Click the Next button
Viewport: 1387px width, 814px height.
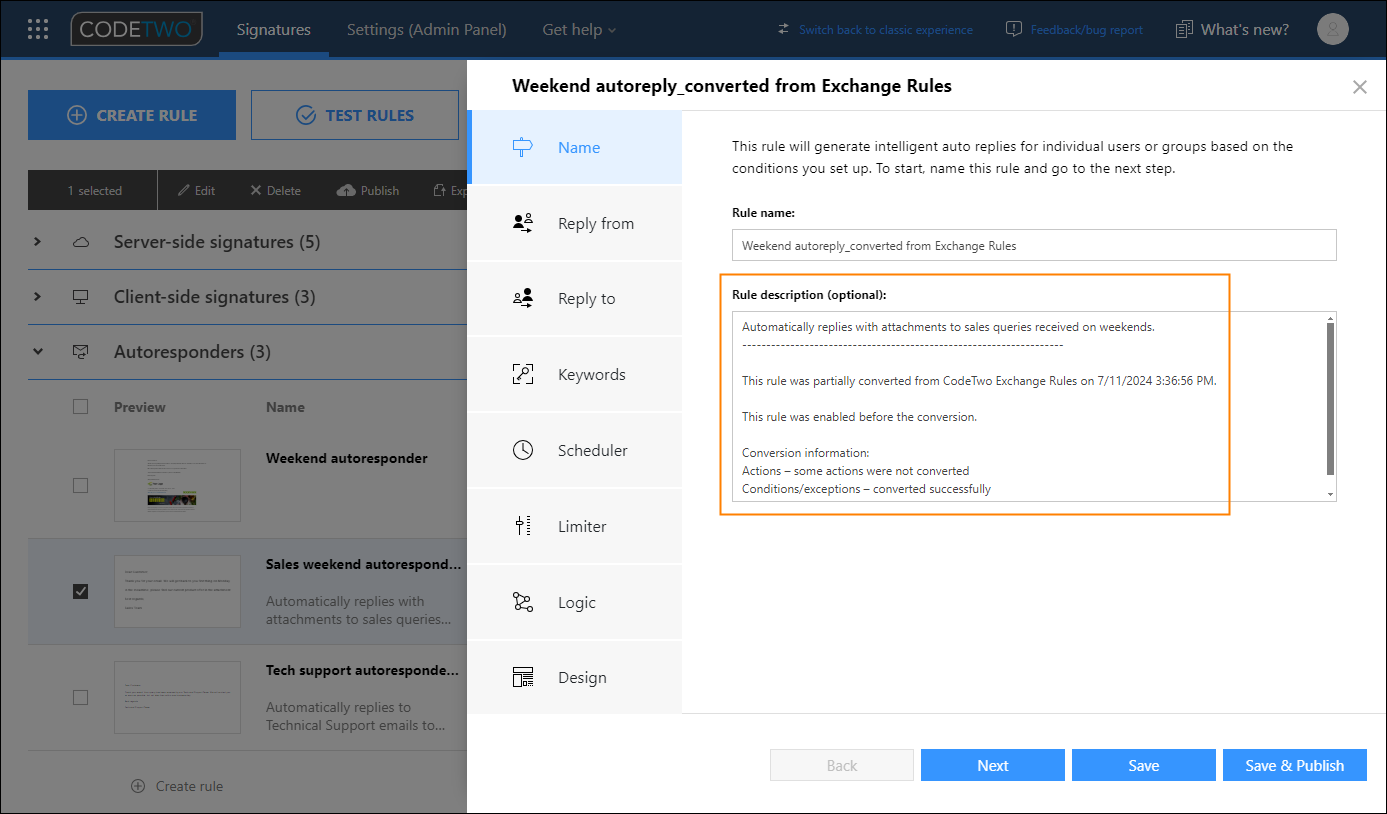[x=992, y=765]
